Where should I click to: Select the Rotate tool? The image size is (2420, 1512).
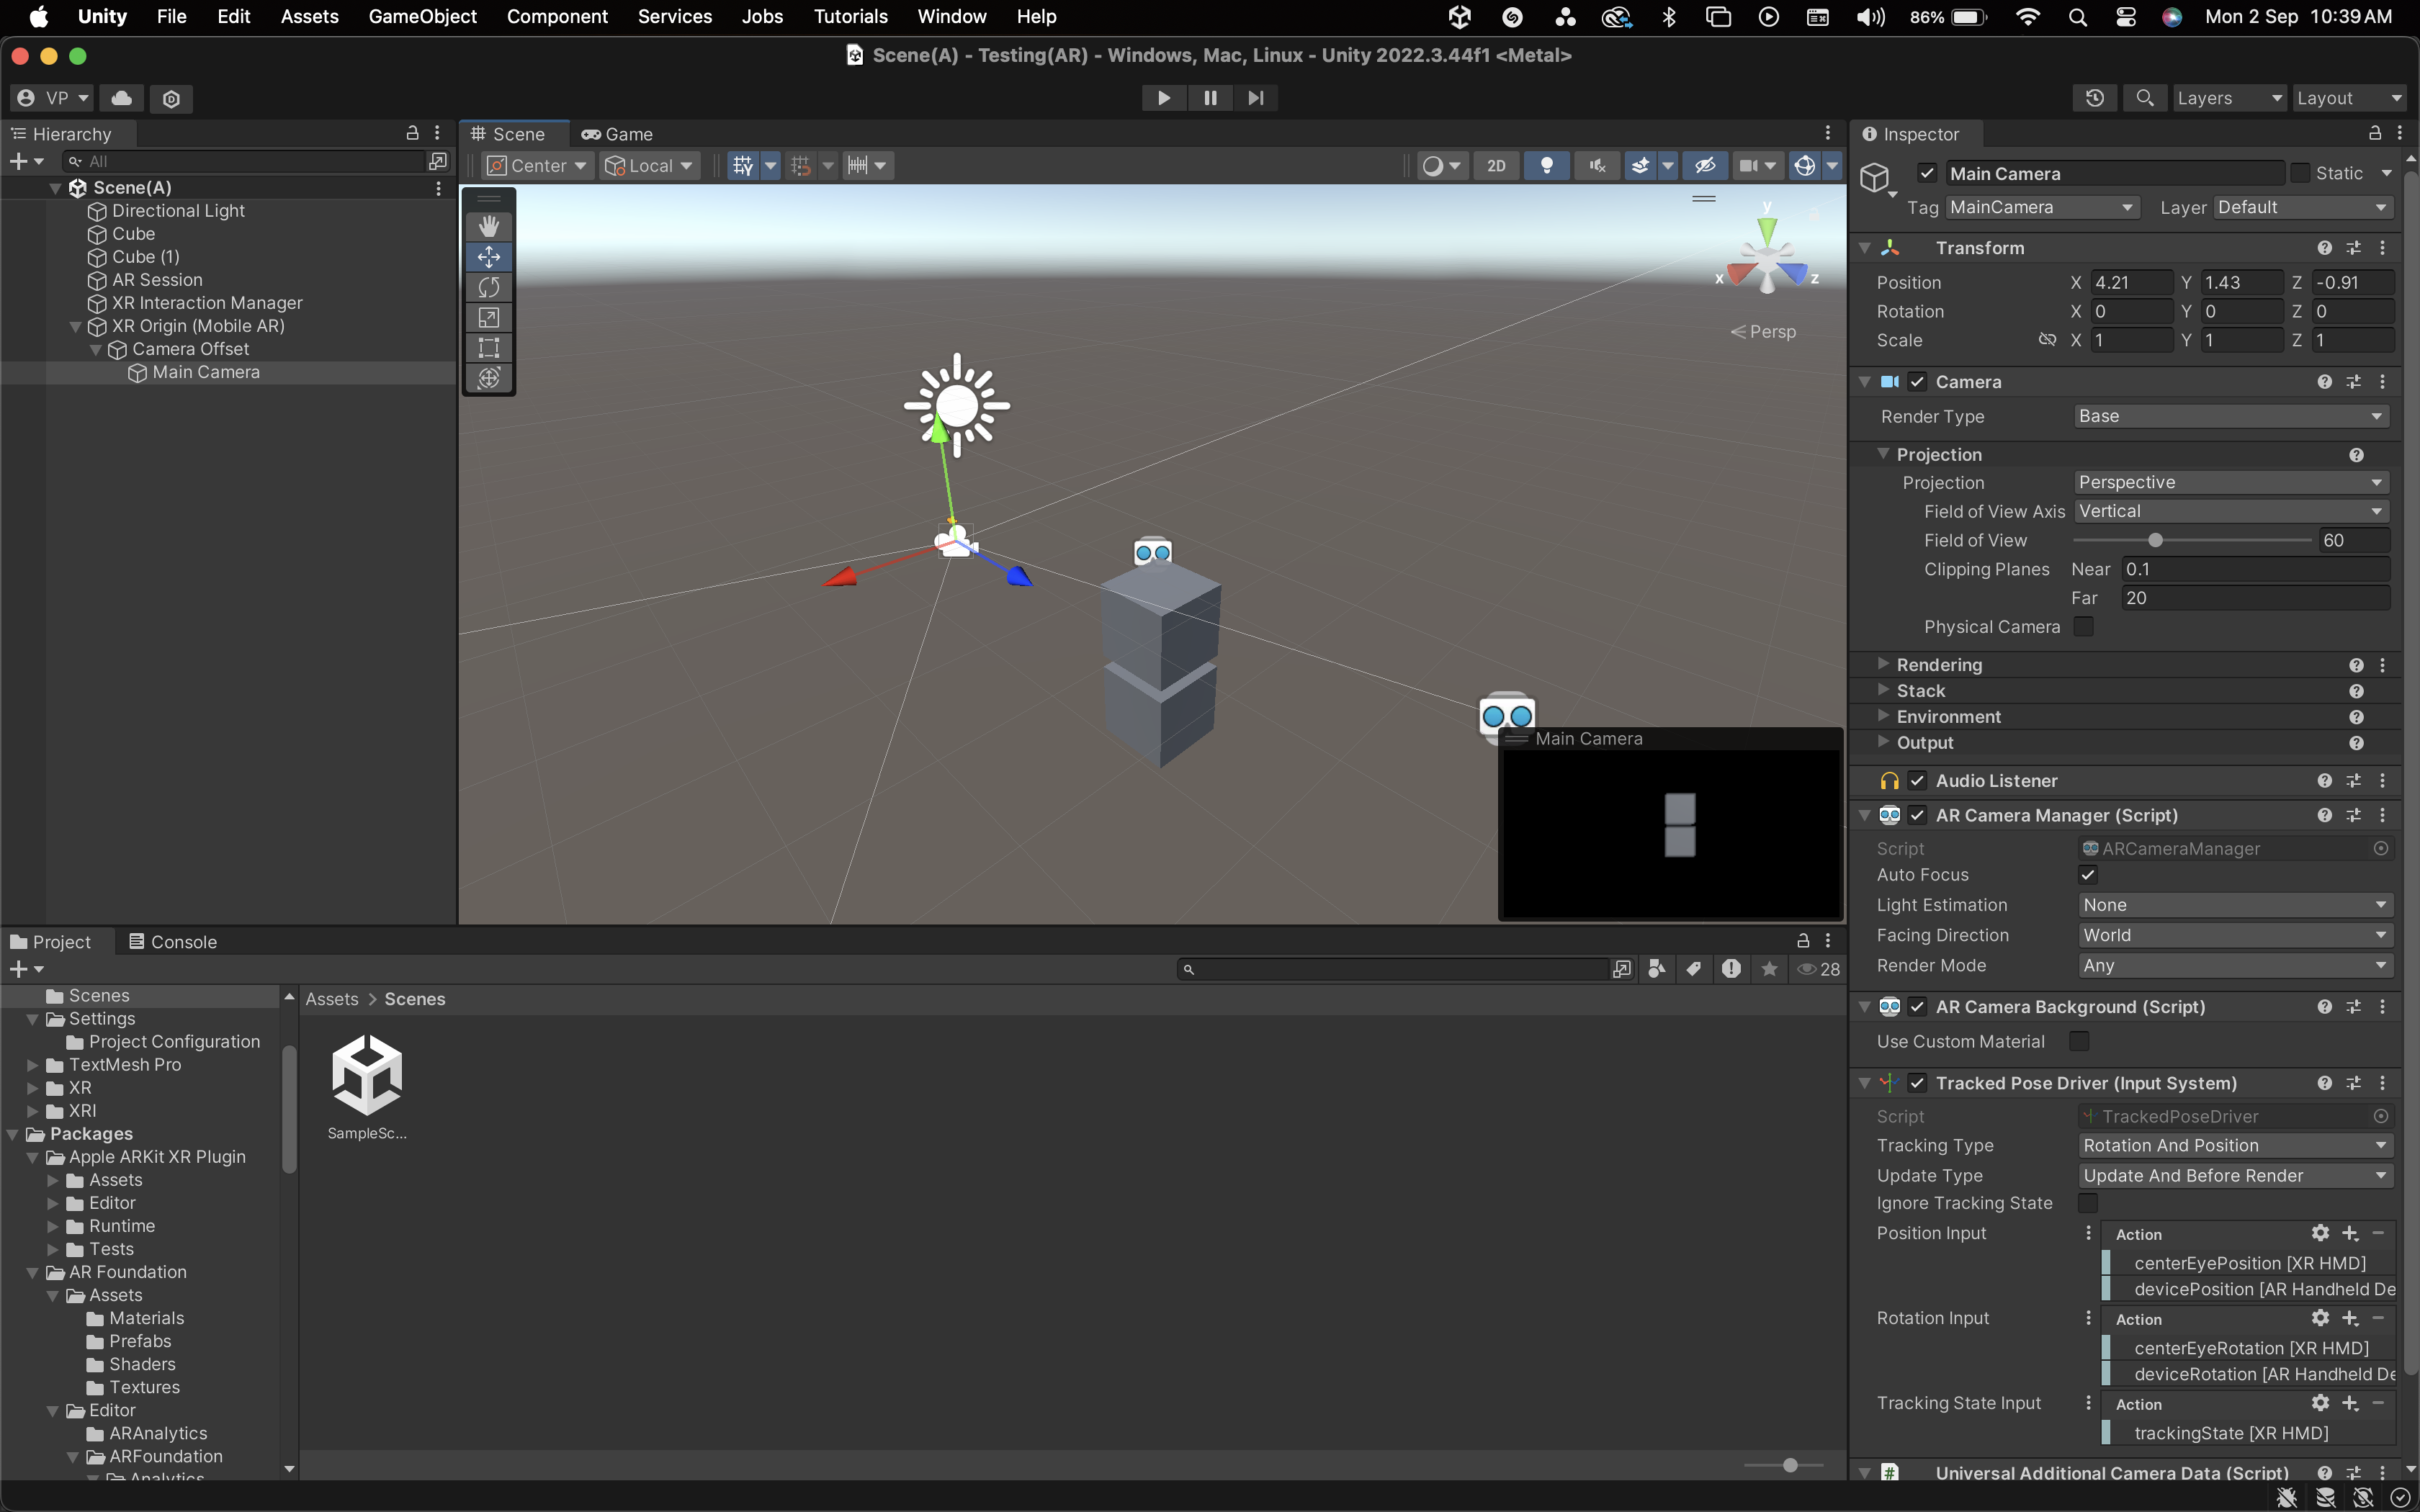[x=489, y=288]
